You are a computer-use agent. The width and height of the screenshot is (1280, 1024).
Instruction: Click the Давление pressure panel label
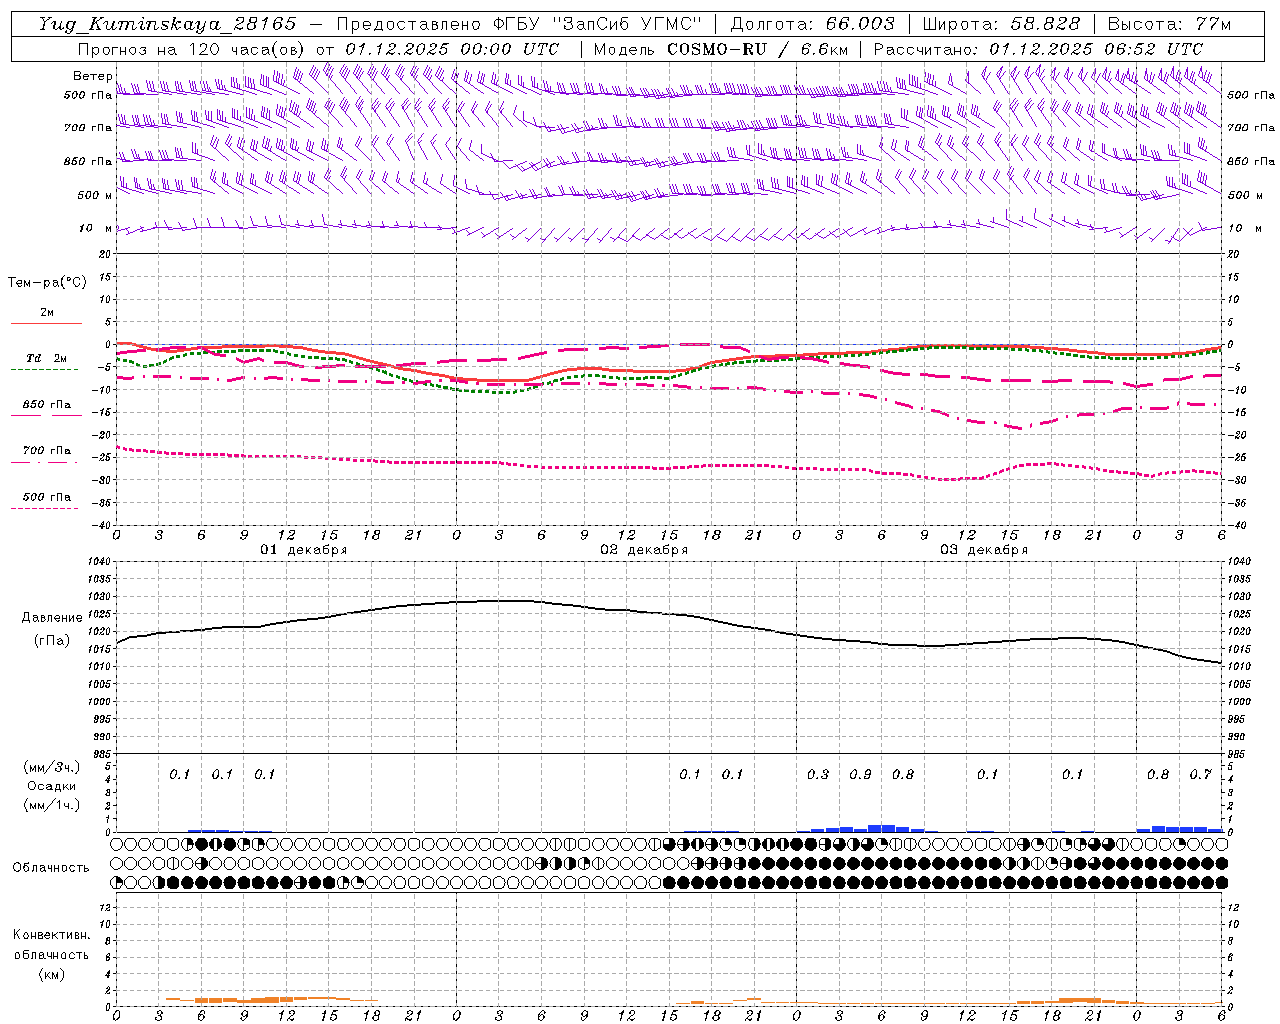coord(52,618)
